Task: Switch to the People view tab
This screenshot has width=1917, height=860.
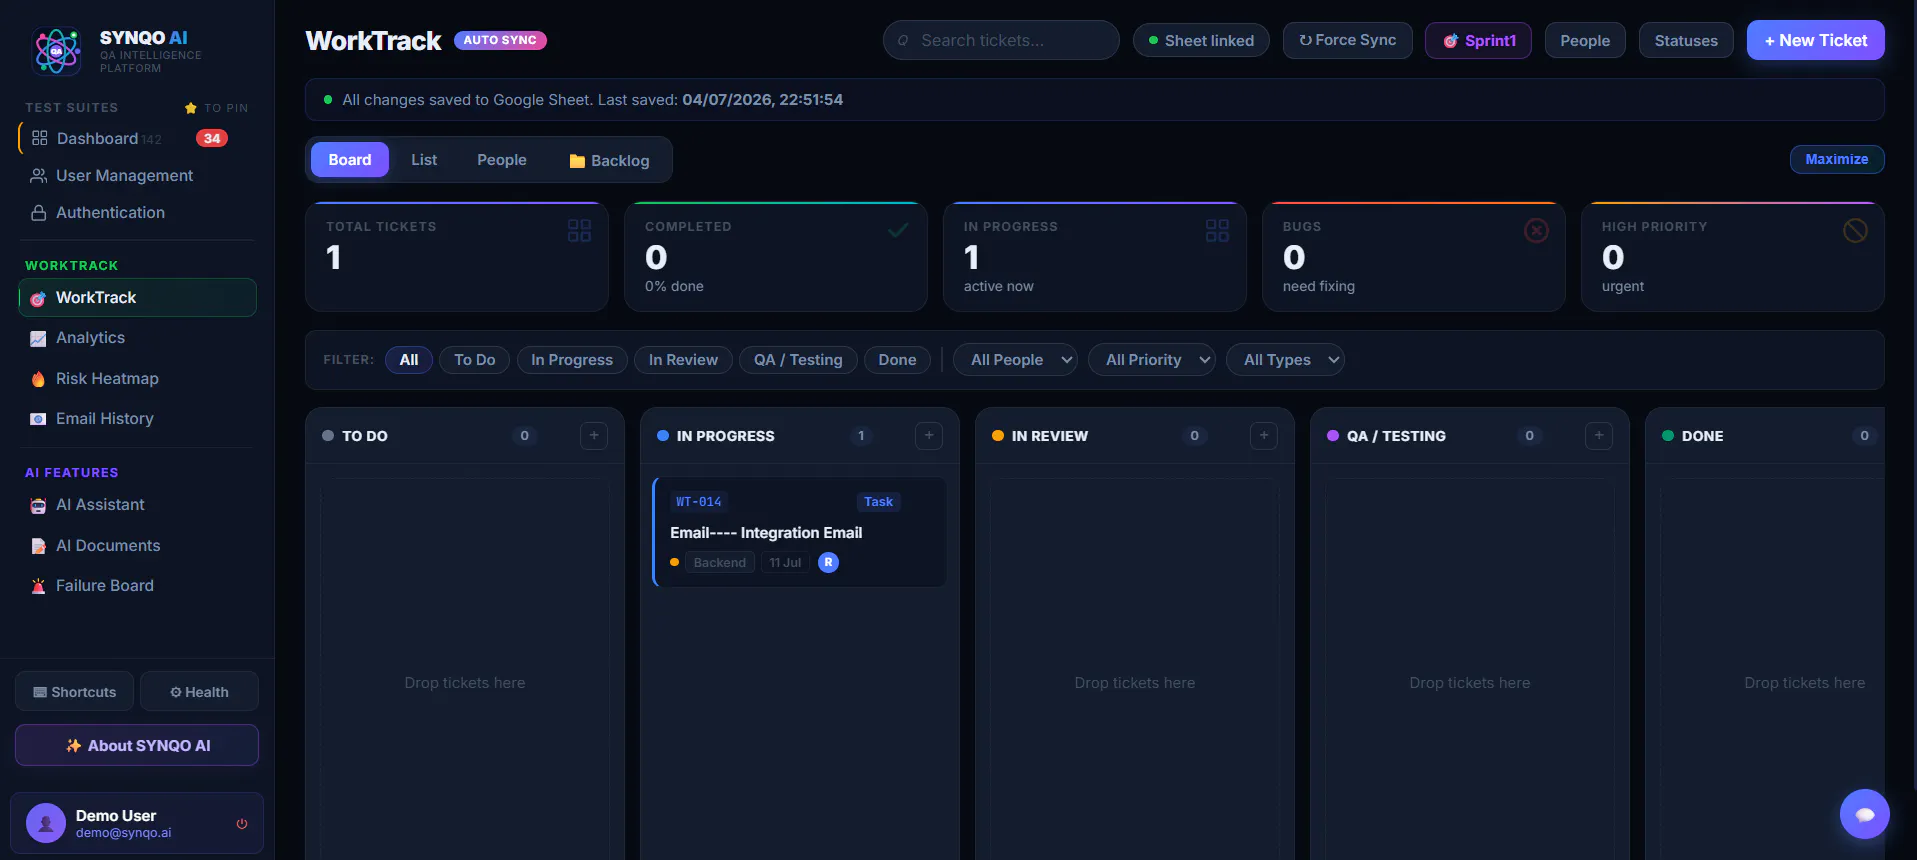Action: coord(502,160)
